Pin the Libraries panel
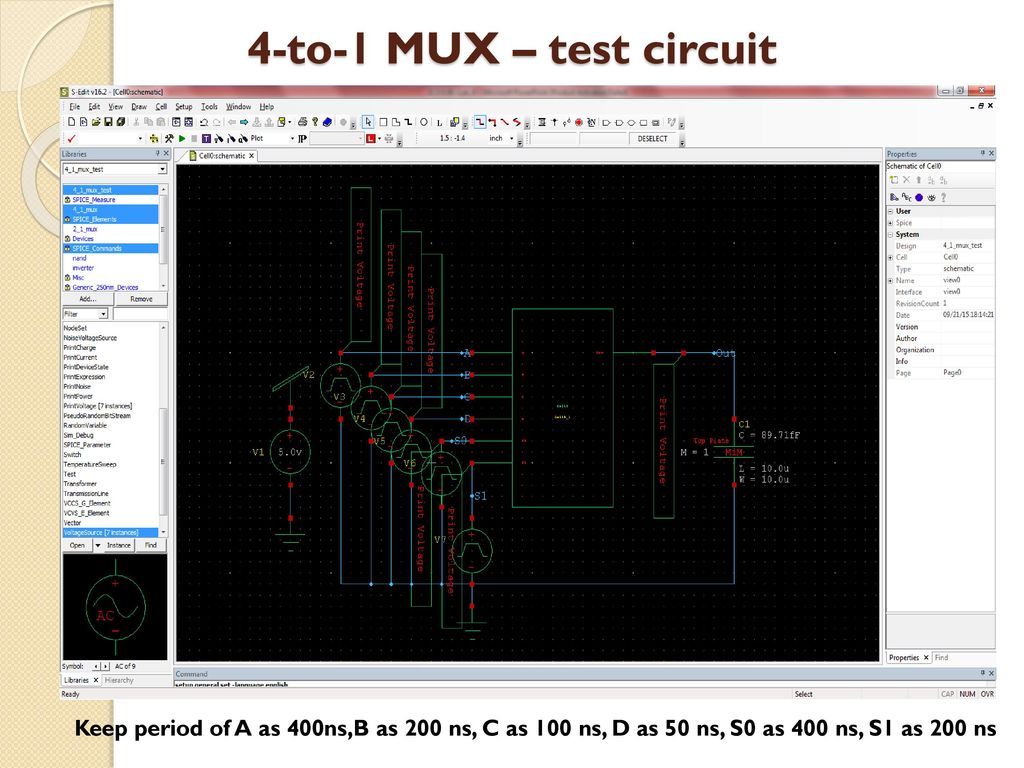This screenshot has width=1024, height=768. coord(157,153)
